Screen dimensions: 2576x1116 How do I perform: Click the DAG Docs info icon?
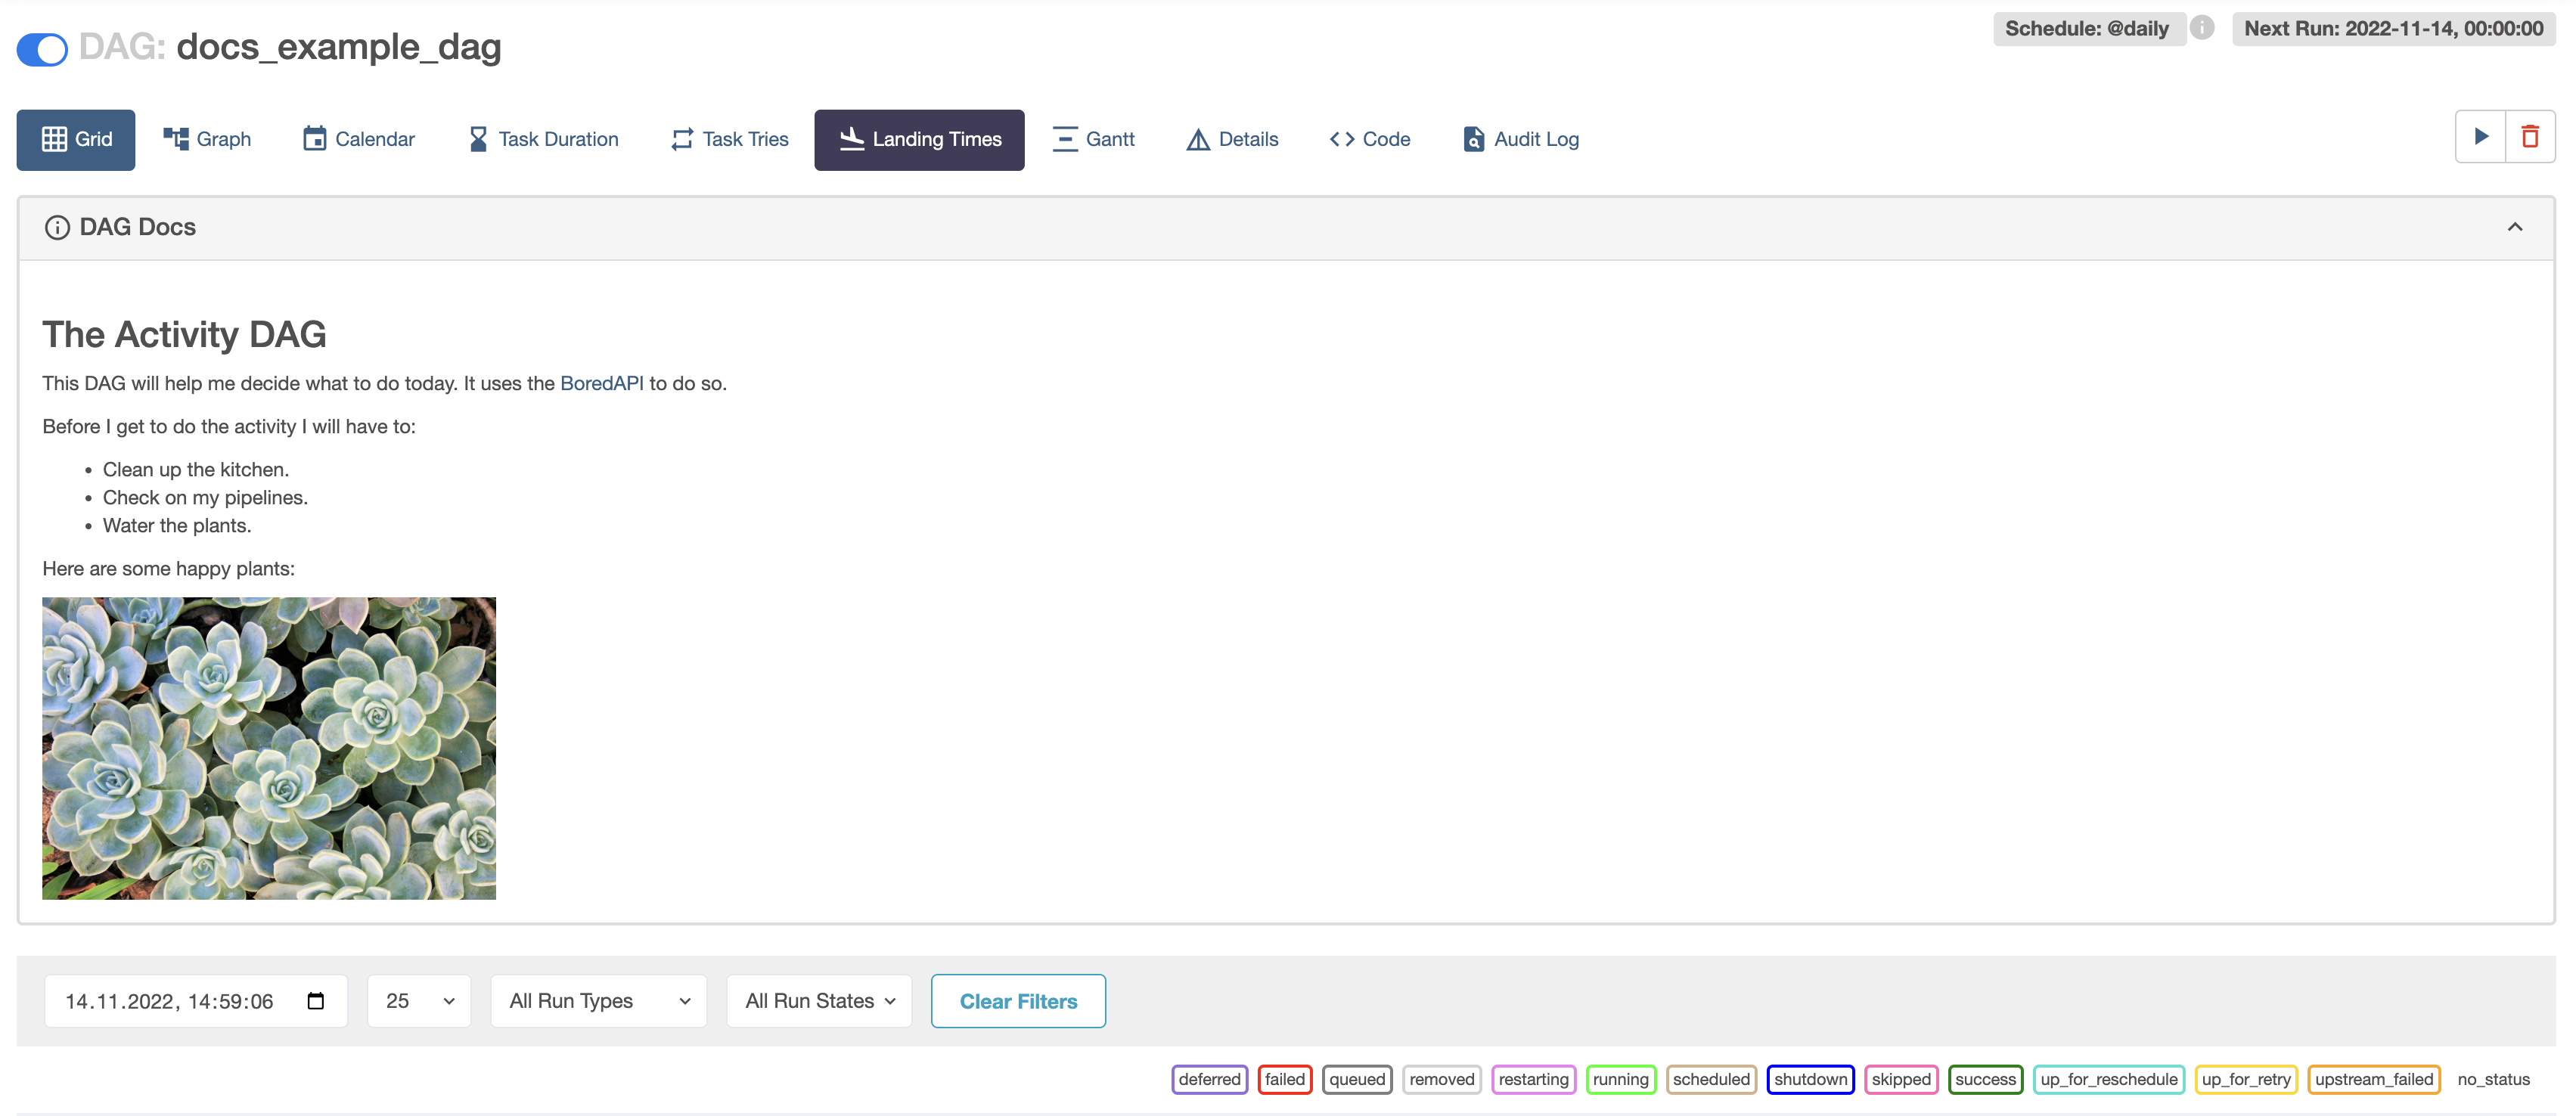[x=57, y=227]
